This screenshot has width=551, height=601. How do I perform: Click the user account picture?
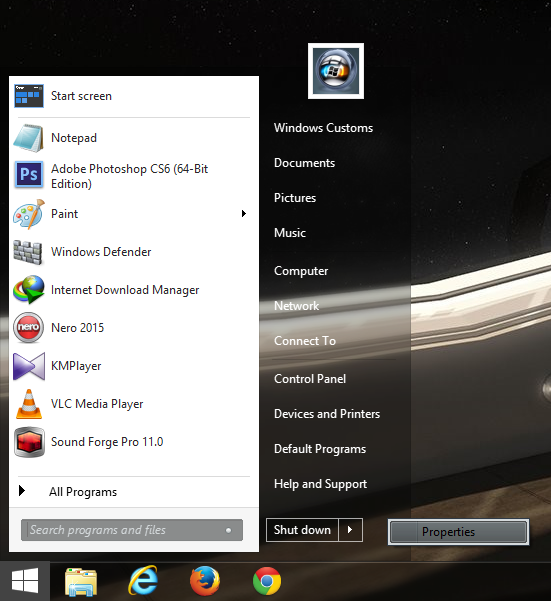336,71
